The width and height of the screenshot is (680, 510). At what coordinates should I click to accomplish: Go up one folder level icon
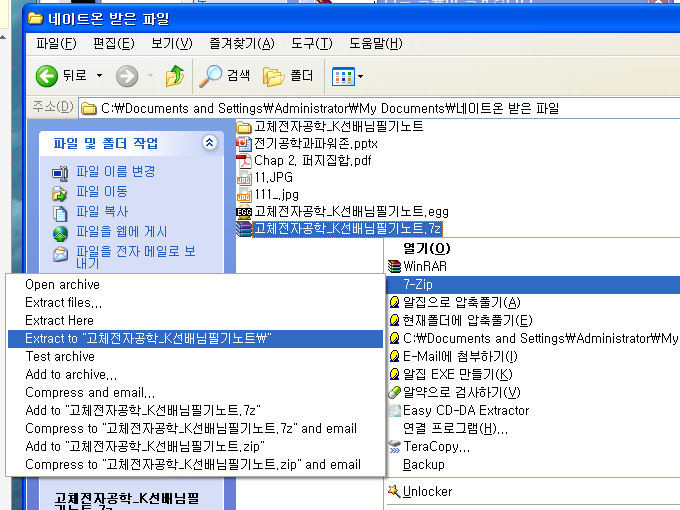point(175,76)
